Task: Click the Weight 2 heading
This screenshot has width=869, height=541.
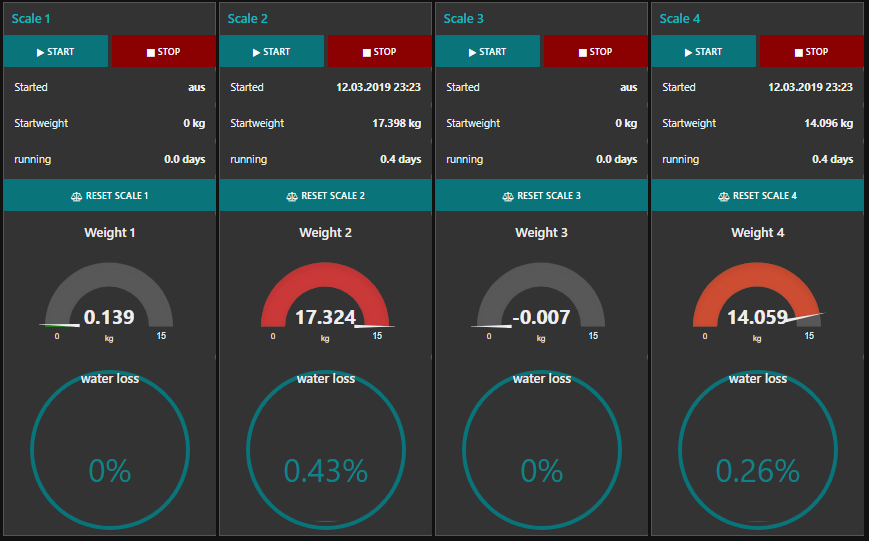Action: point(325,233)
